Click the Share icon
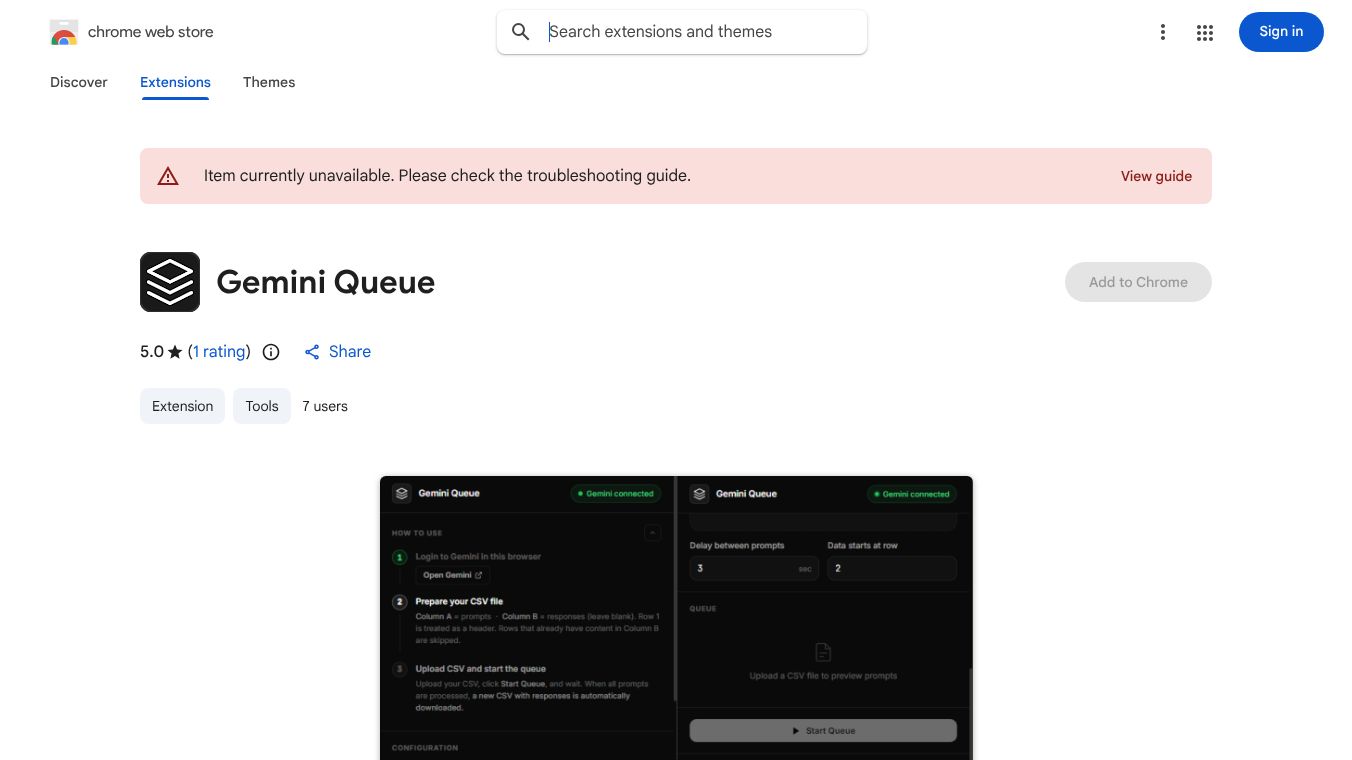 (312, 352)
